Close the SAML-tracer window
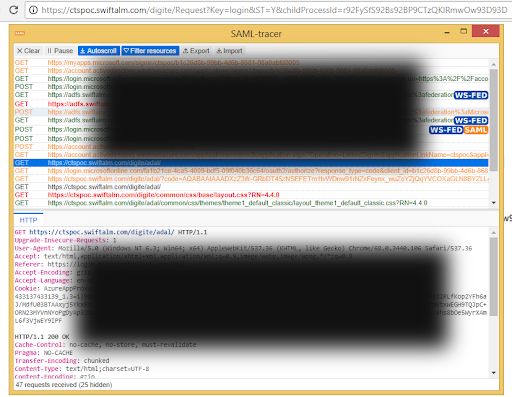This screenshot has height=397, width=512. (x=486, y=31)
